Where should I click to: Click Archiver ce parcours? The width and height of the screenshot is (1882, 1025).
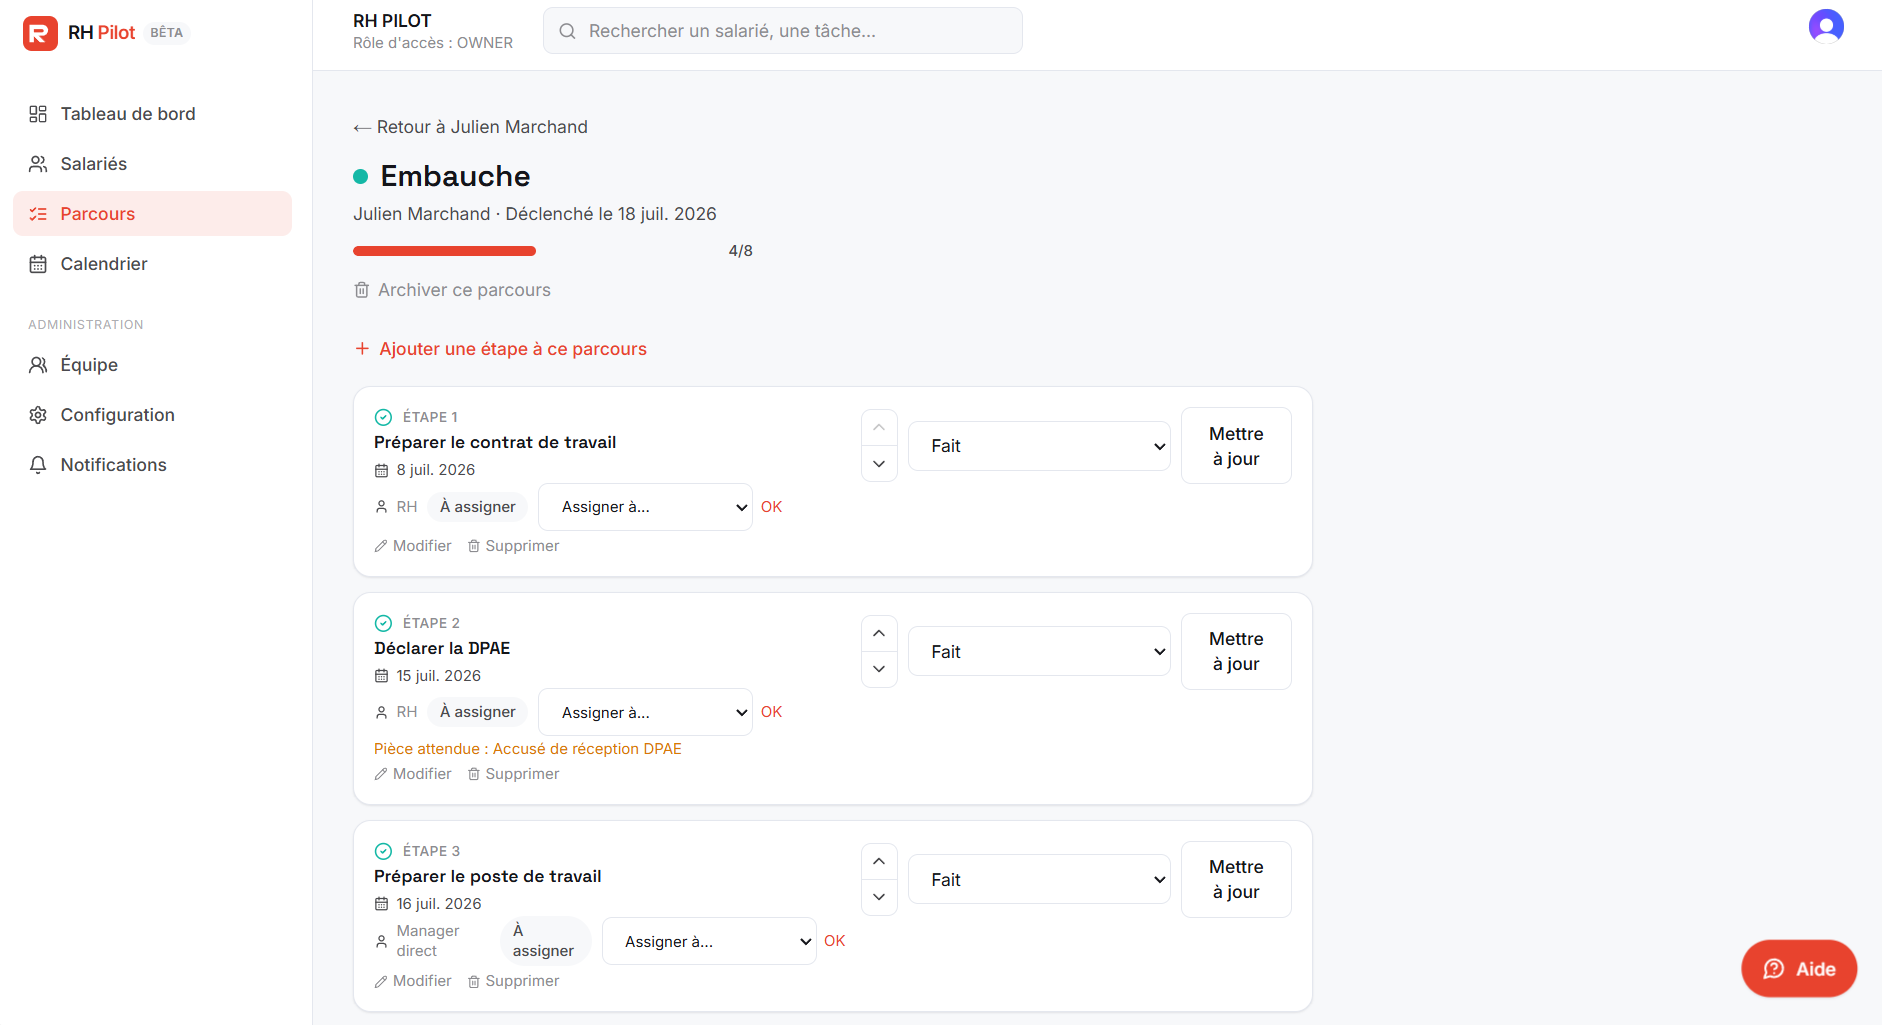click(x=452, y=290)
